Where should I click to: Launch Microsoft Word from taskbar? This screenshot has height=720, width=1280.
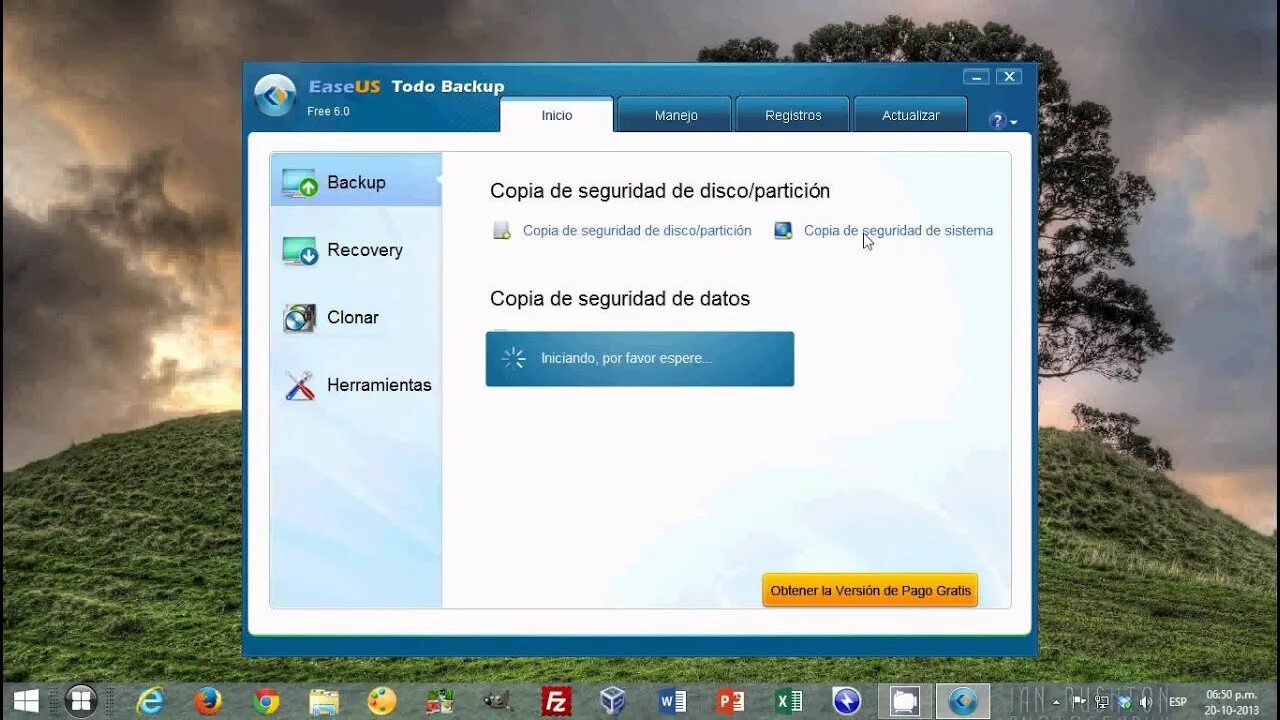click(672, 701)
